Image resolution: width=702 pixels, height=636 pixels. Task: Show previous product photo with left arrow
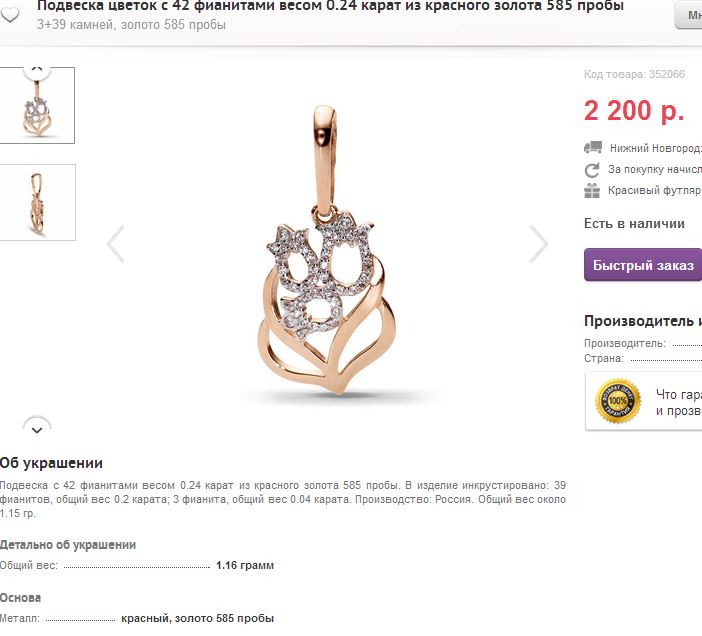click(x=116, y=244)
